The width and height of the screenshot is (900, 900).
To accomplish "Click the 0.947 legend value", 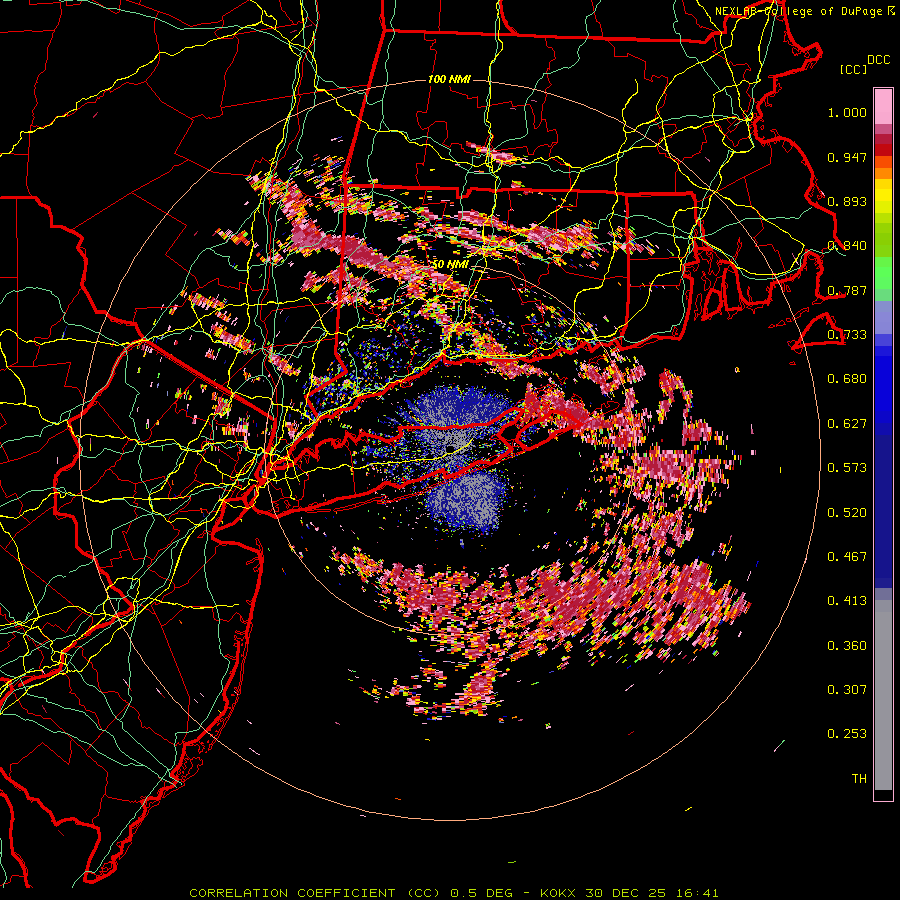I will tap(847, 157).
